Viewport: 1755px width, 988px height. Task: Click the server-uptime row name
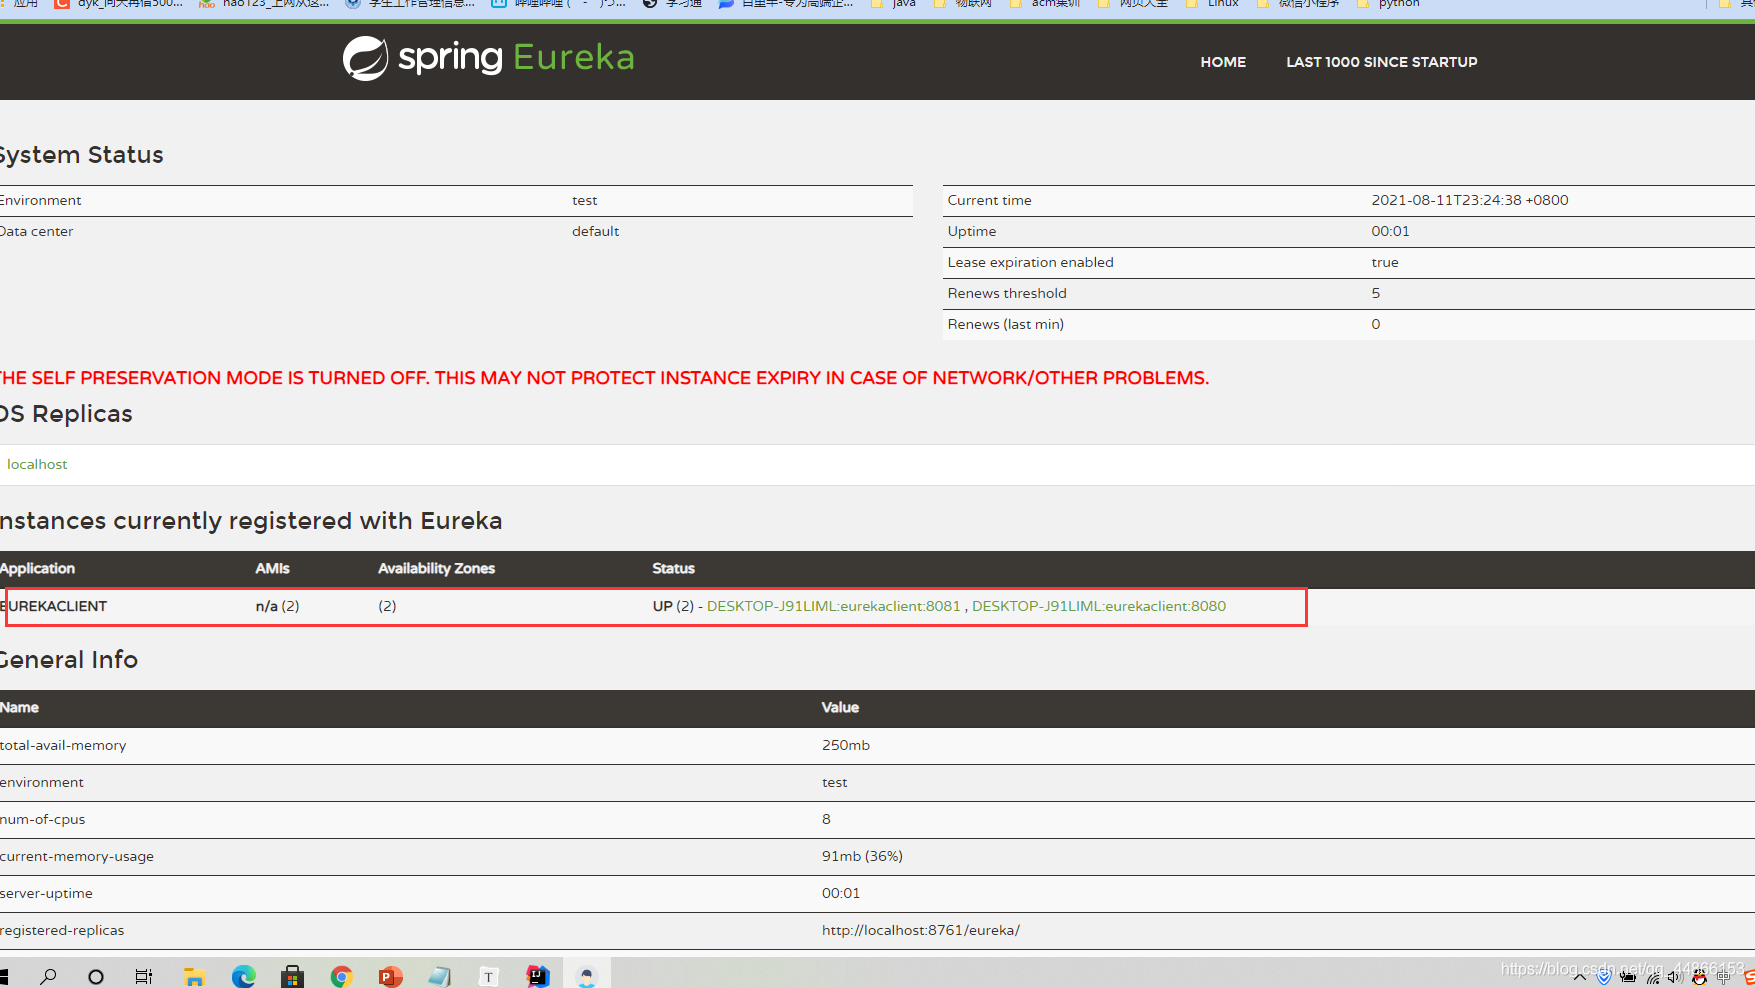click(x=46, y=893)
